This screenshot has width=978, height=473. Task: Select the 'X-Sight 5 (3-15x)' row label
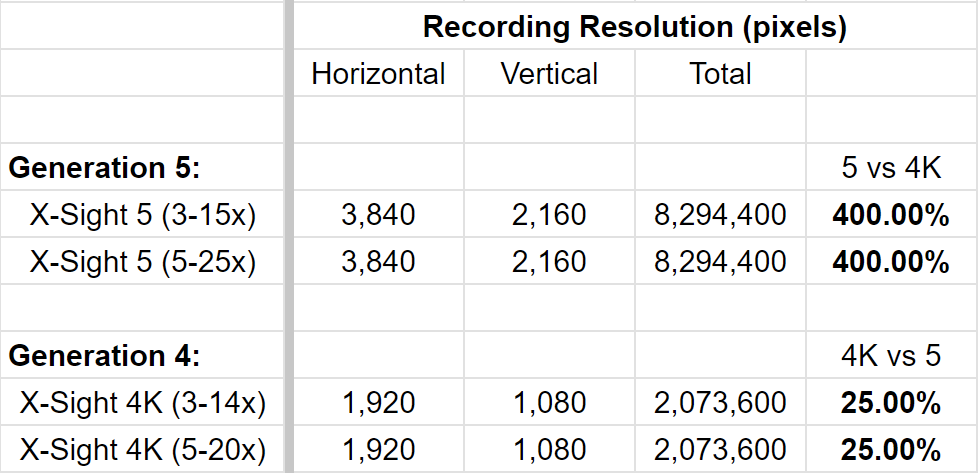142,214
